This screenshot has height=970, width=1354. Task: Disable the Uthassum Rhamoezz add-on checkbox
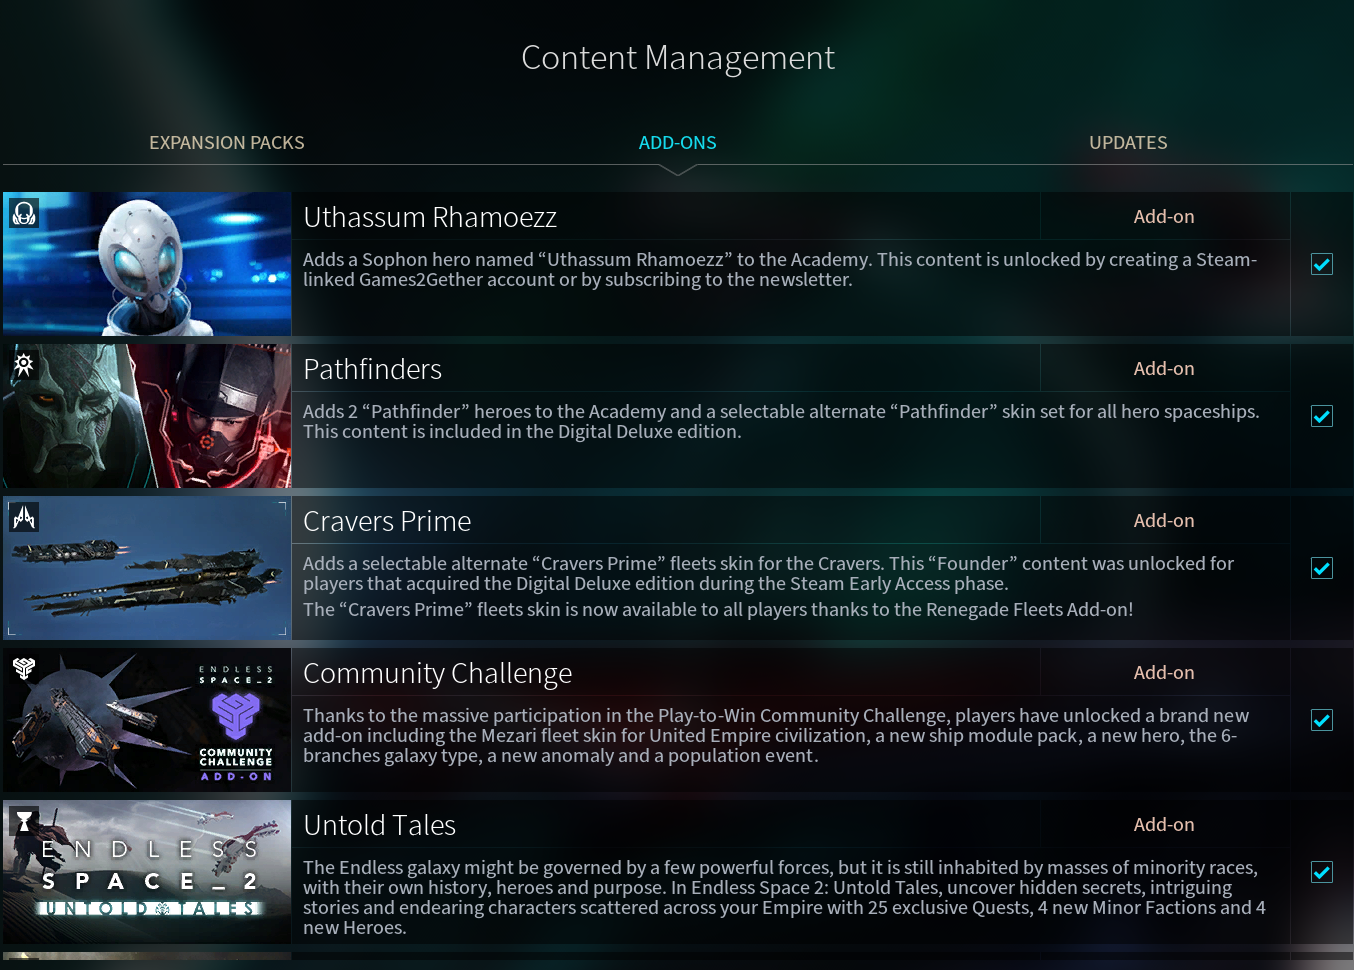1322,264
